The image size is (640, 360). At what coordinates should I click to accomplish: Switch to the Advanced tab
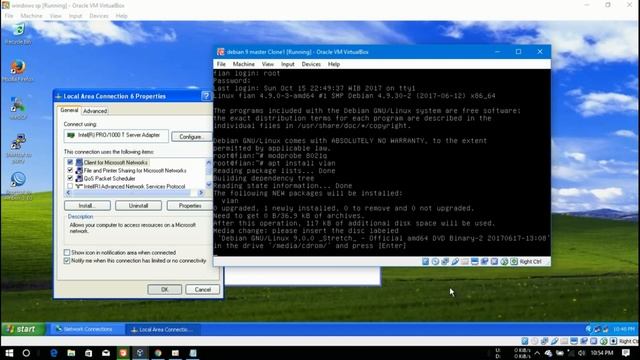pos(95,111)
